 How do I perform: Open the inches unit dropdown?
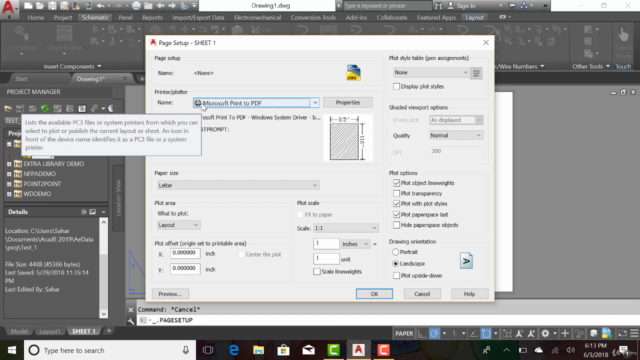click(x=356, y=244)
